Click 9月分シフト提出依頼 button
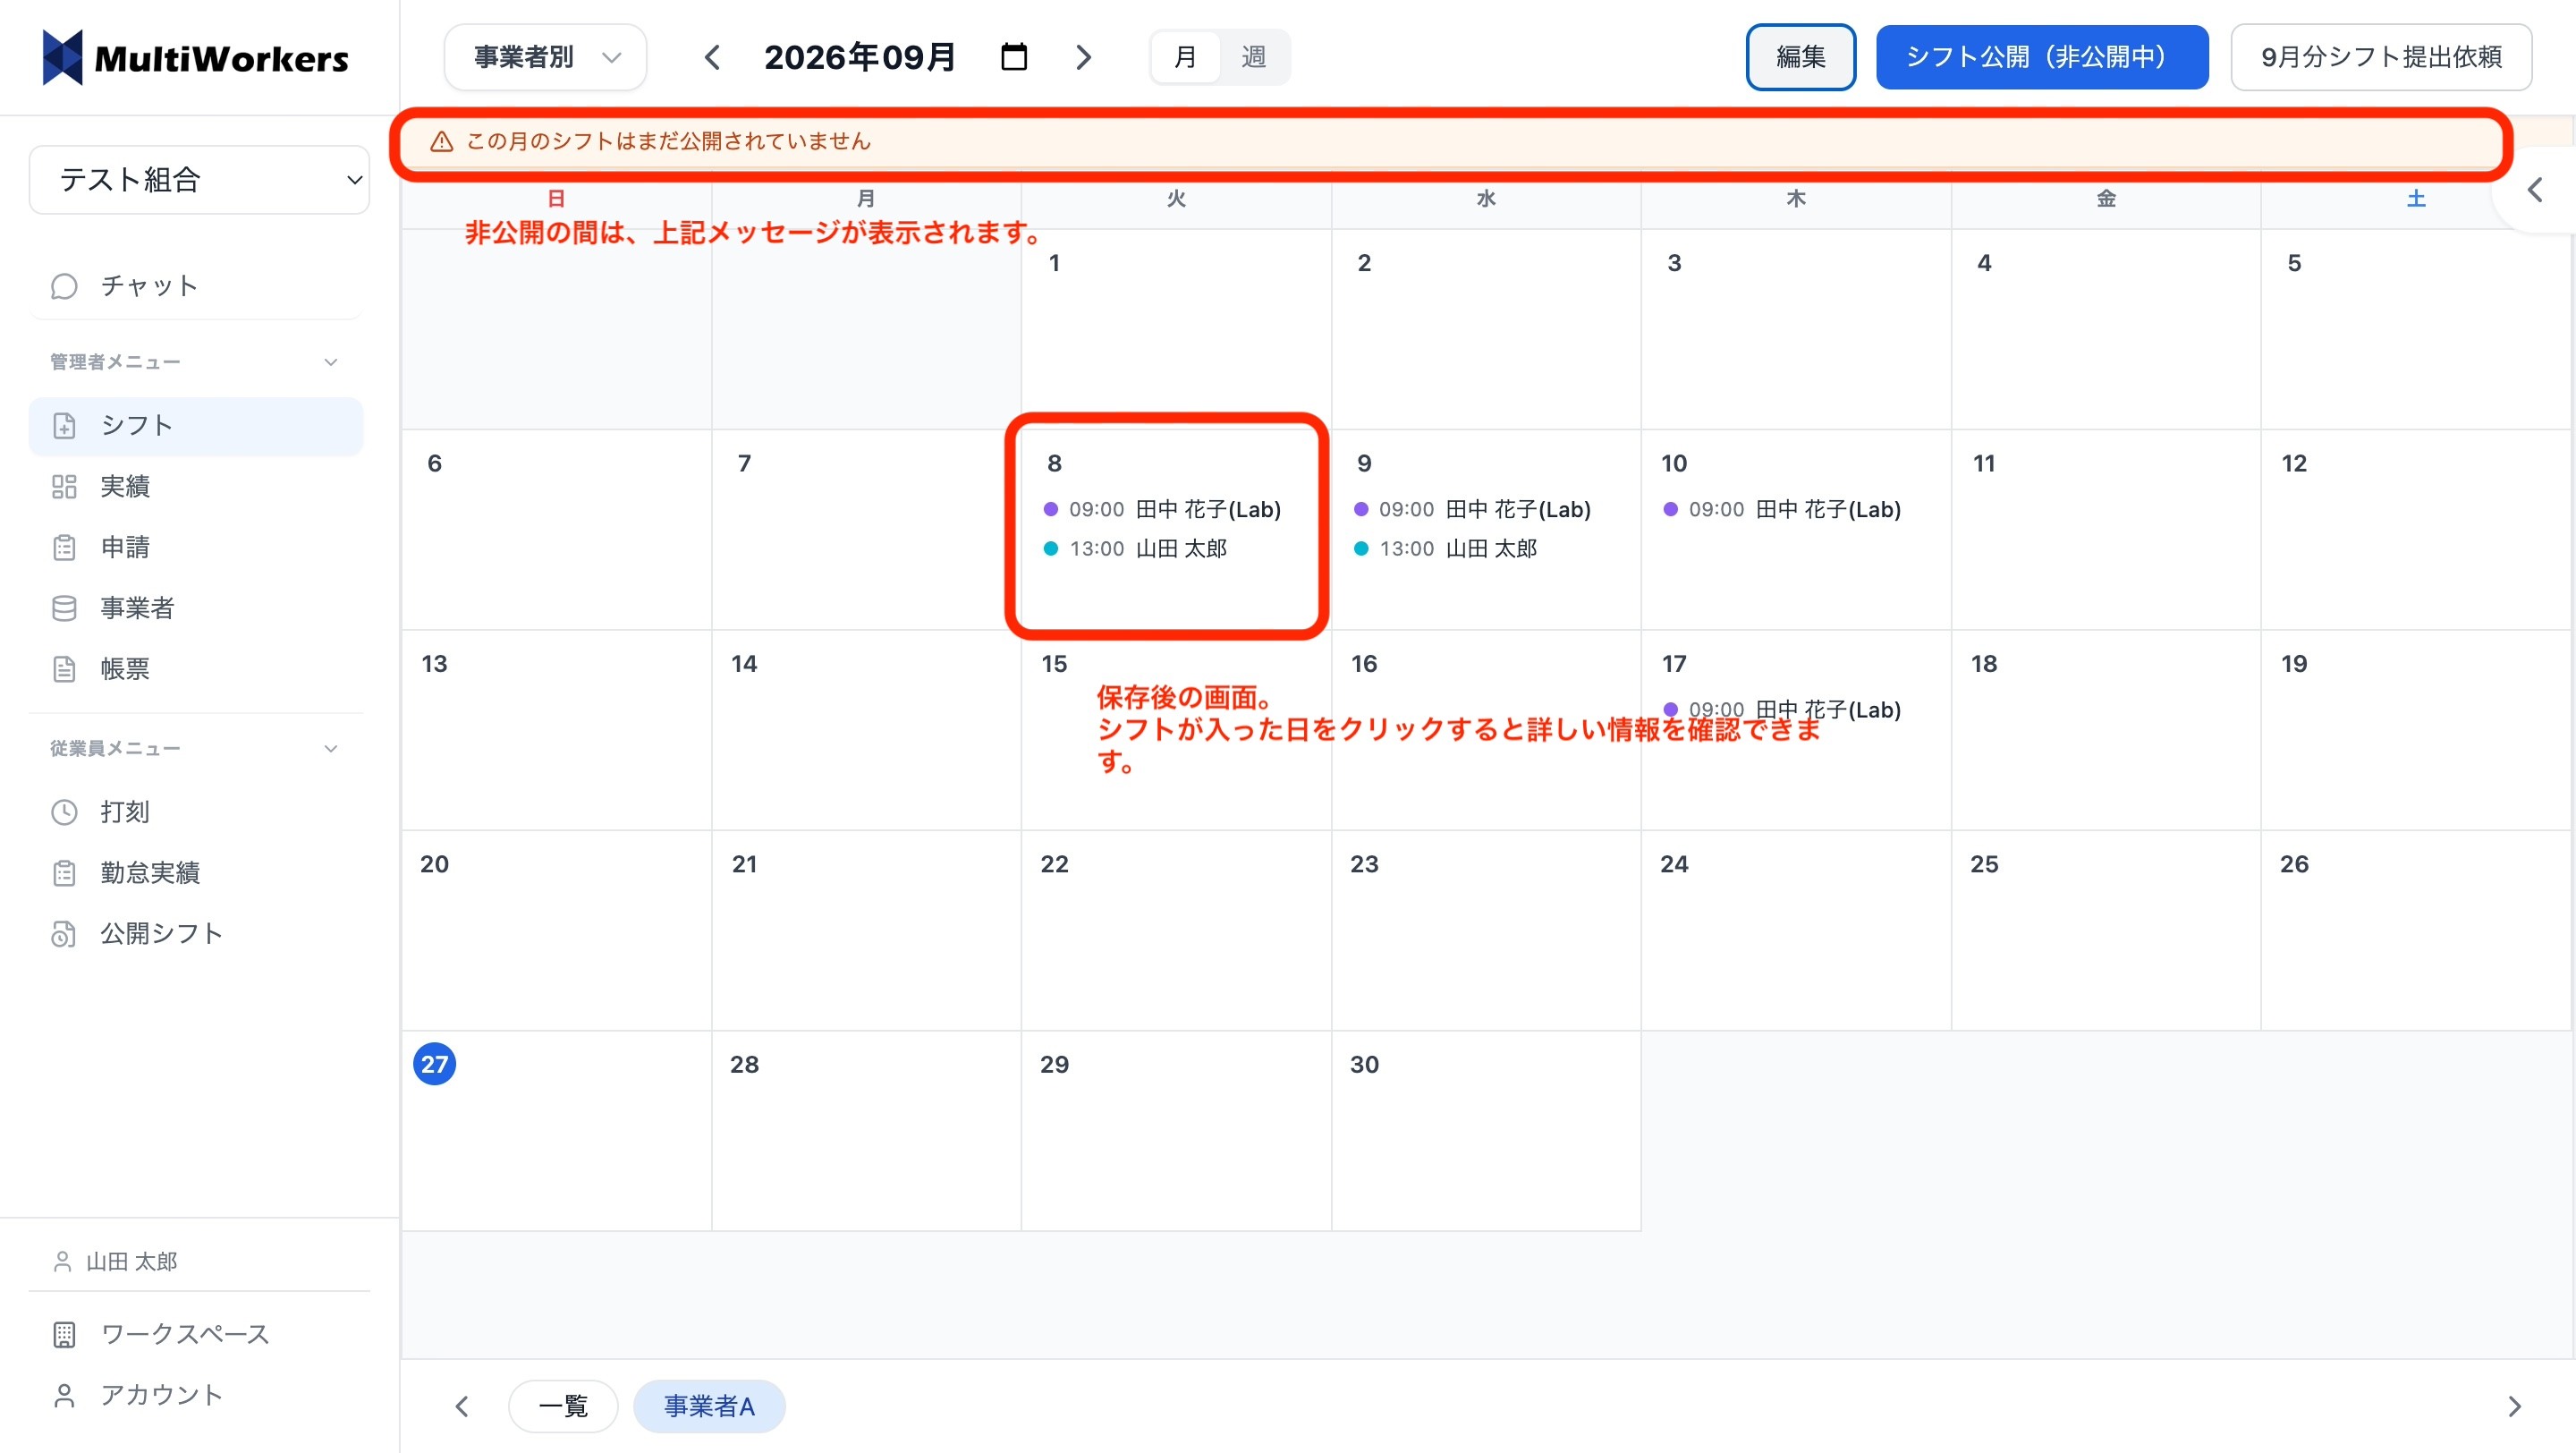Screen dimensions: 2576x1453 coord(2380,57)
